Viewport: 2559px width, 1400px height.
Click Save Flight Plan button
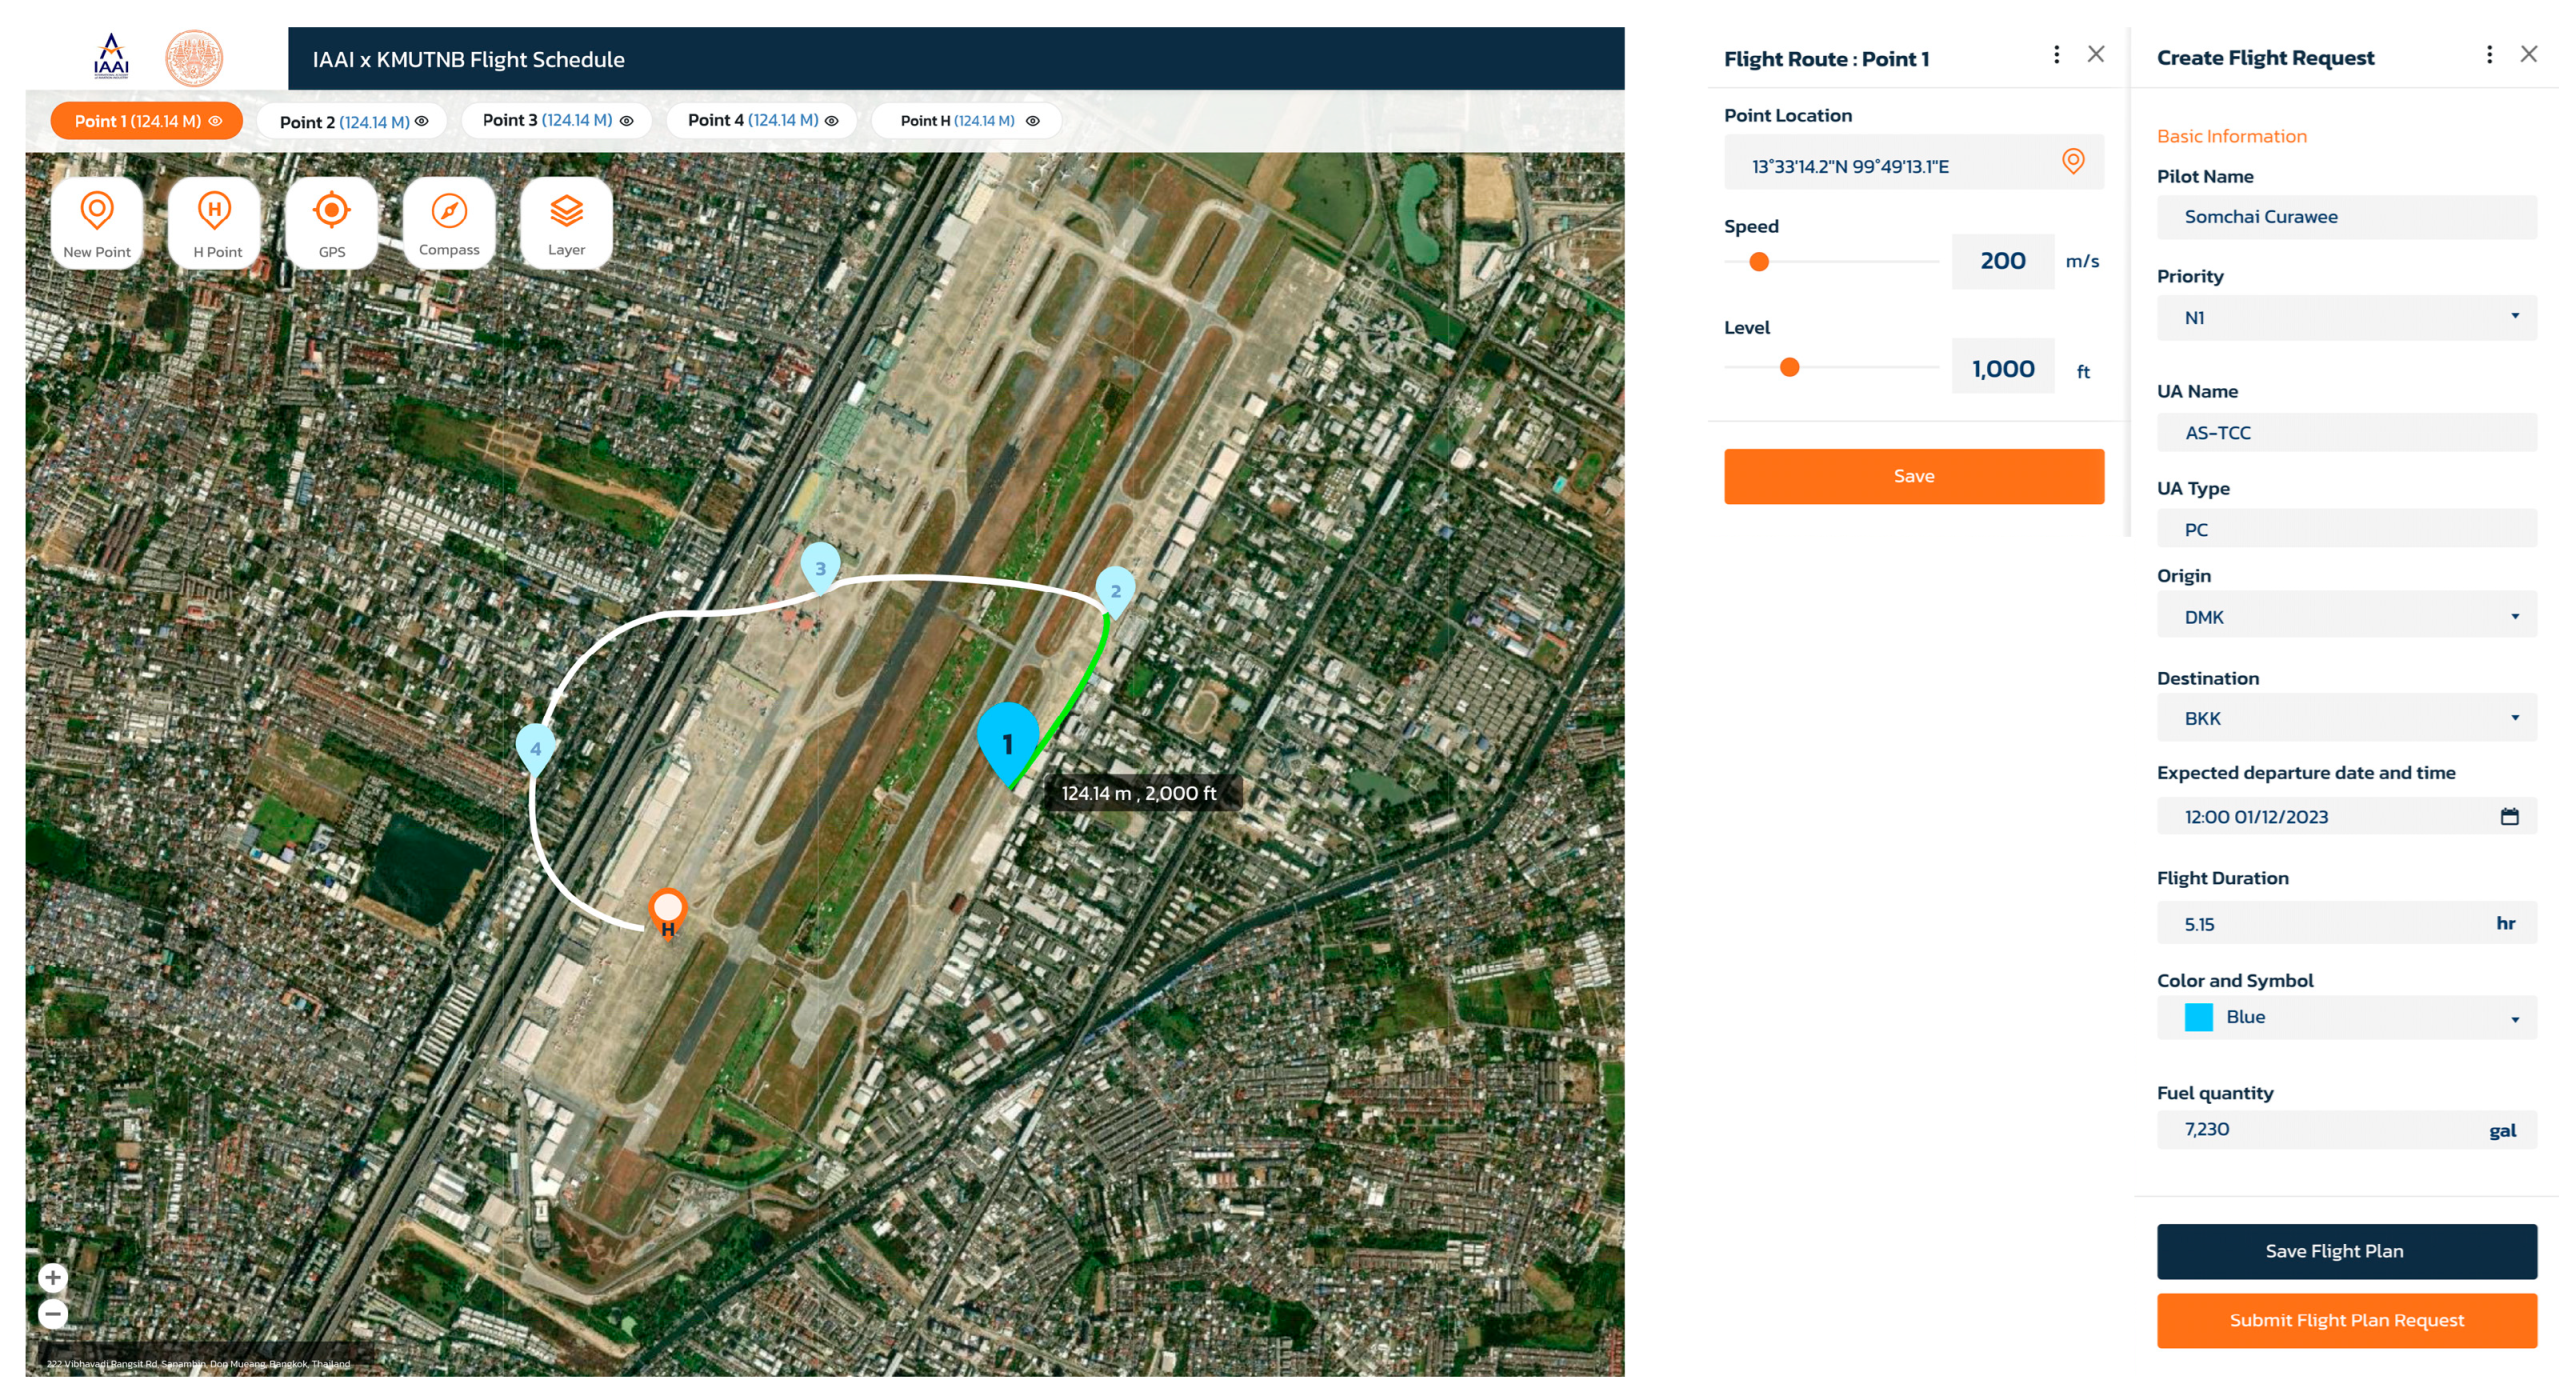point(2346,1251)
